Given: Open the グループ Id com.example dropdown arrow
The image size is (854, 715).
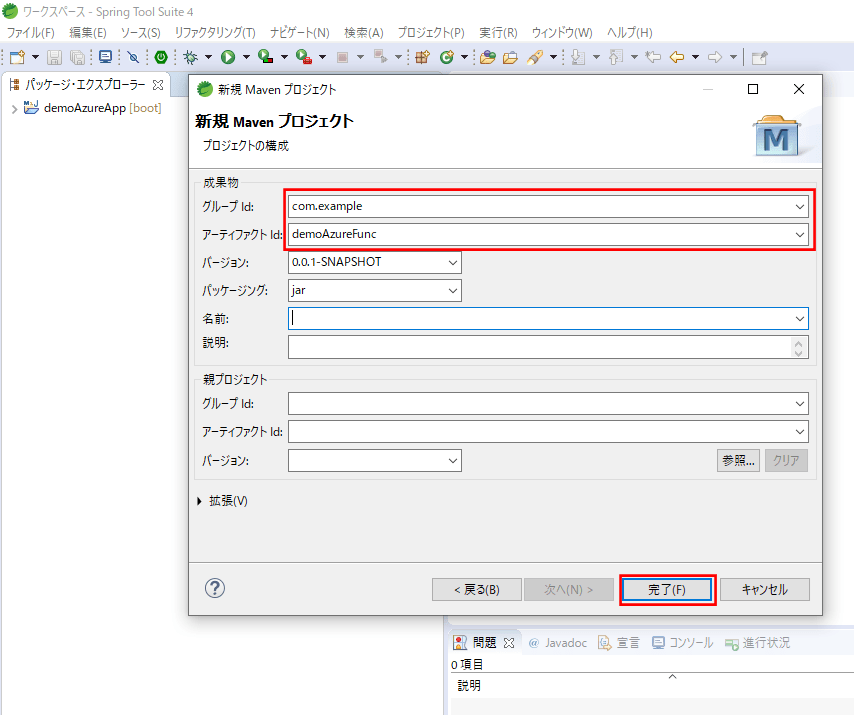Looking at the screenshot, I should (800, 206).
